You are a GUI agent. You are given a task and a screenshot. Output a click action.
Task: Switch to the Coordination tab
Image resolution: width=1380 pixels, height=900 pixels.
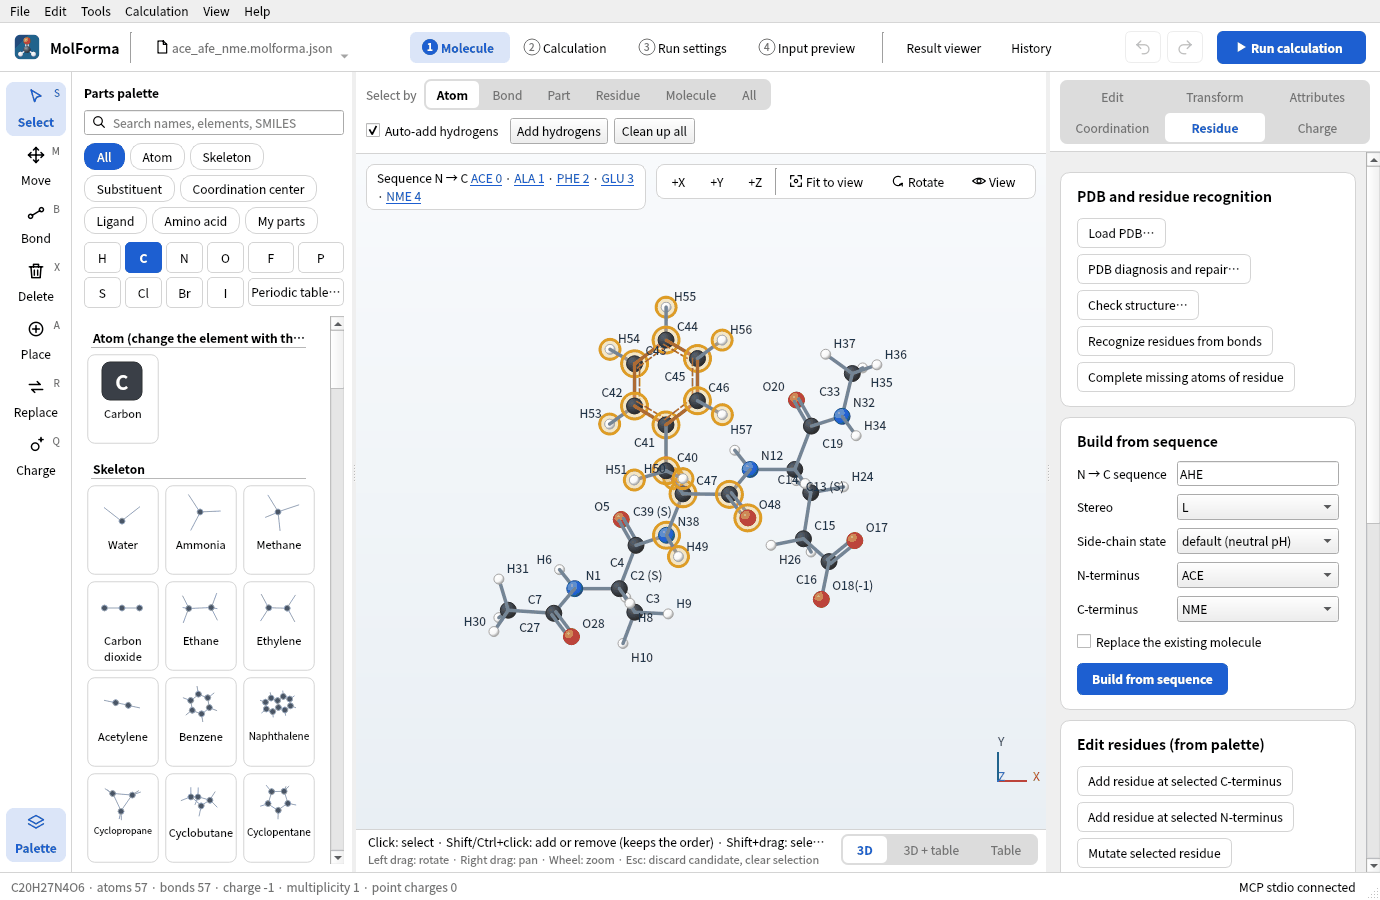coord(1112,128)
